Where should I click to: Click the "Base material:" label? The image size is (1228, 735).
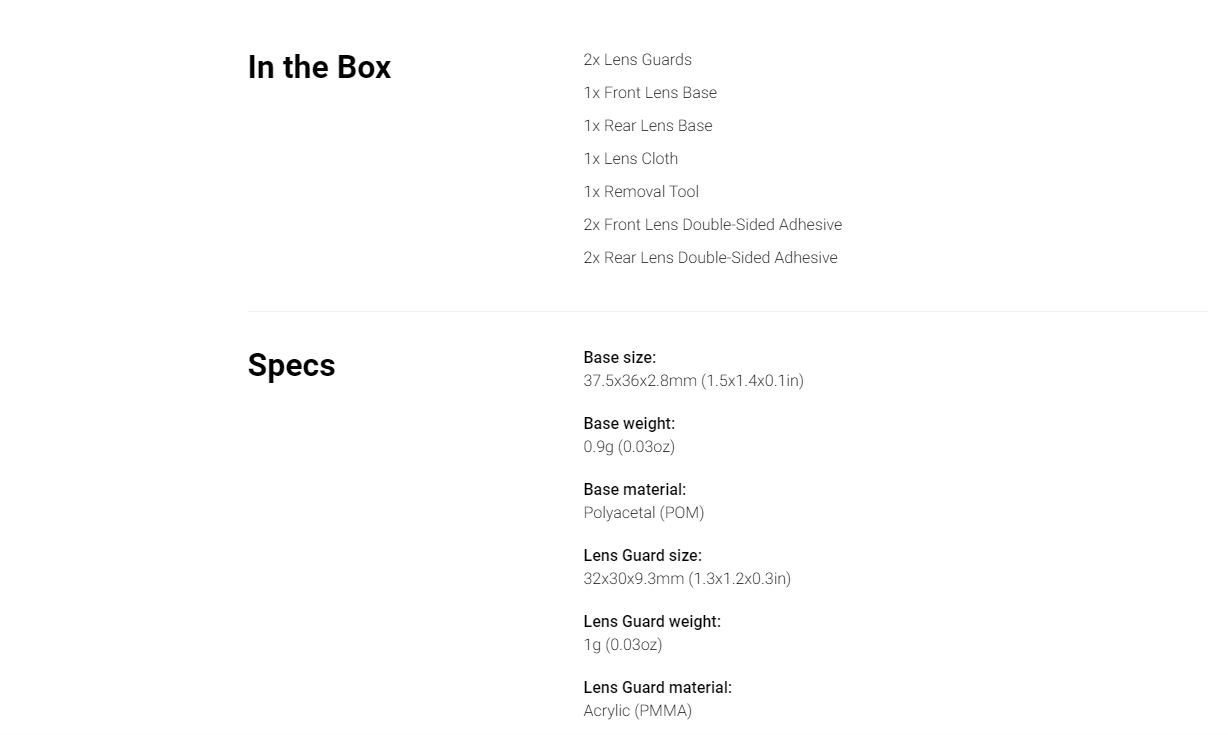634,490
